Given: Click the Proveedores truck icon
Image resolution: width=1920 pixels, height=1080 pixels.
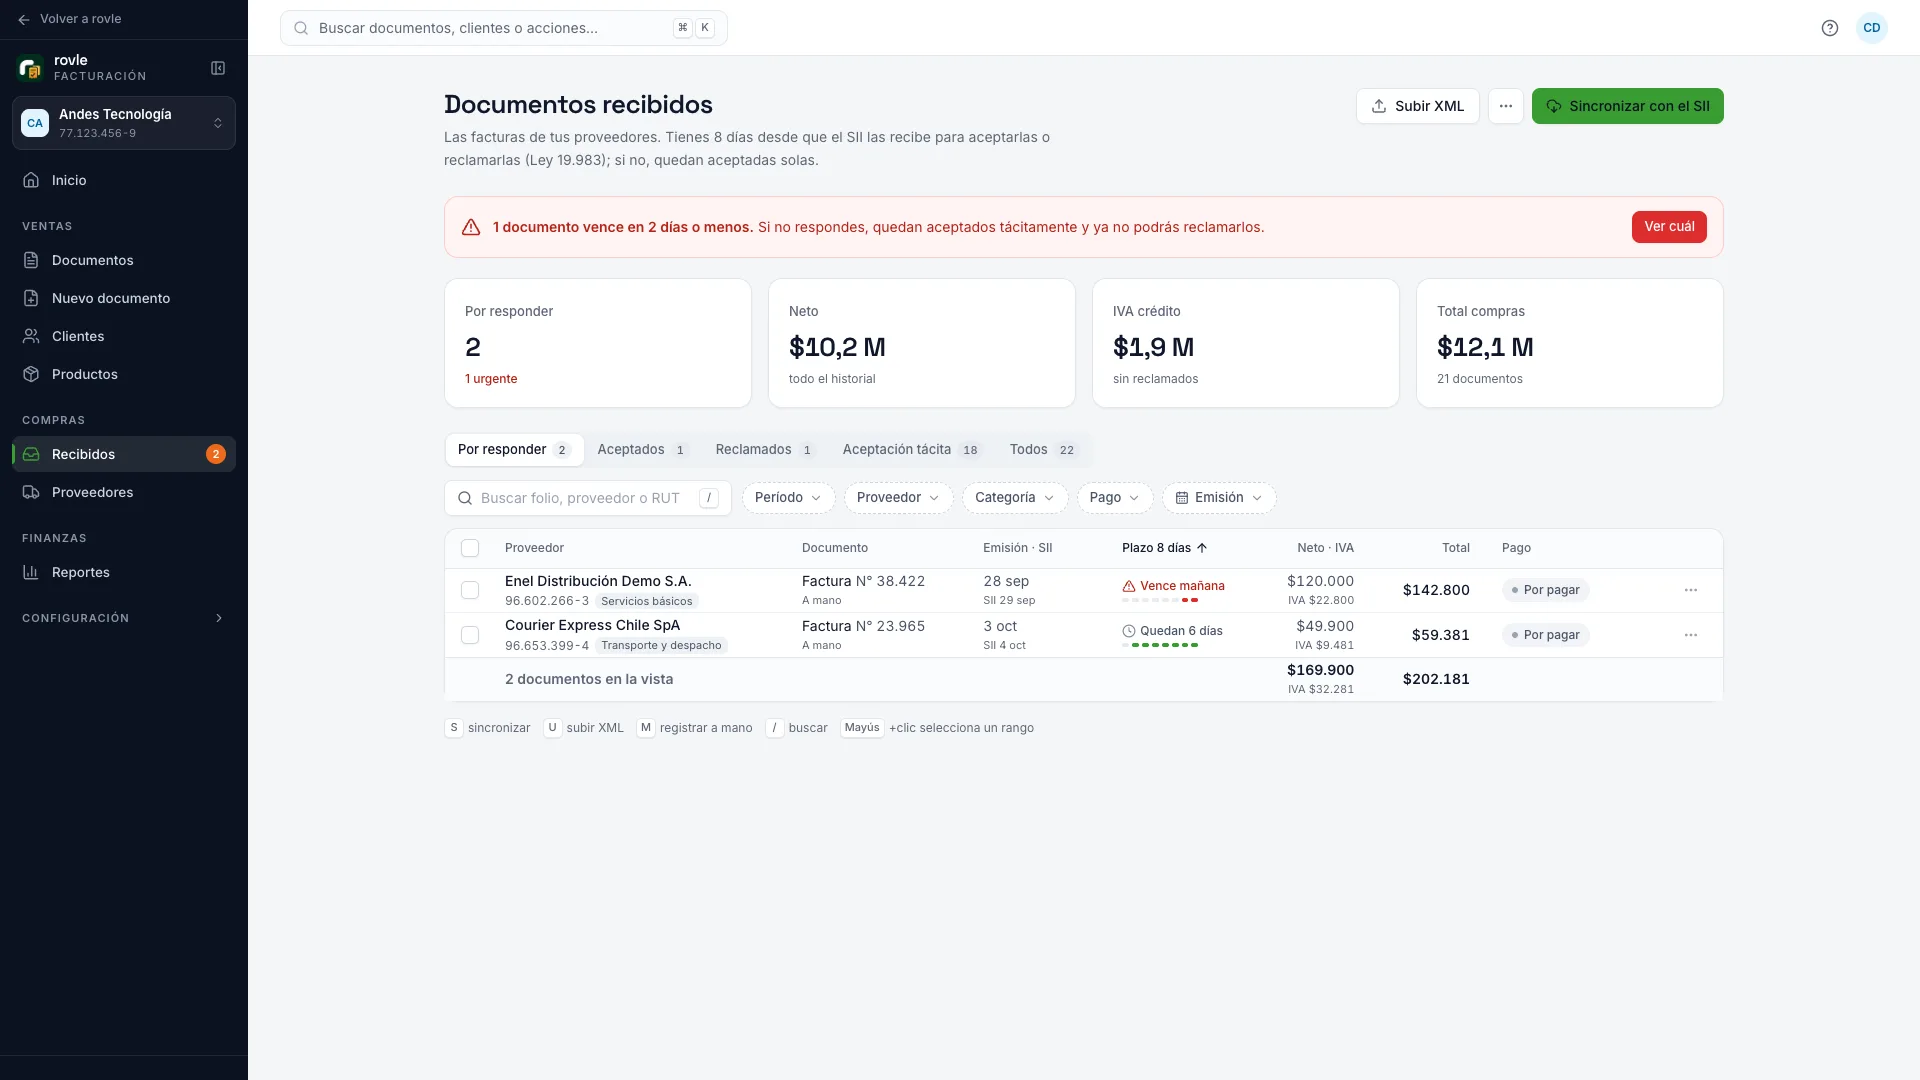Looking at the screenshot, I should (x=31, y=492).
